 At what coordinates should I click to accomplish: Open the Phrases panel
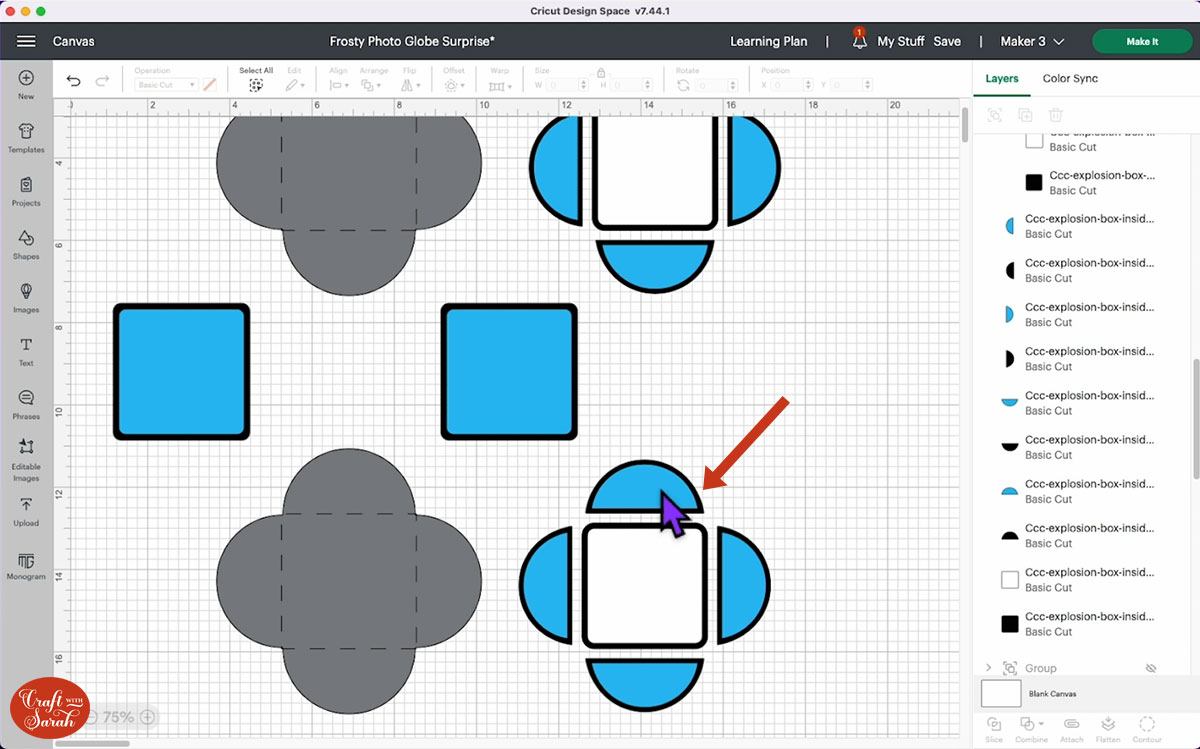point(26,404)
